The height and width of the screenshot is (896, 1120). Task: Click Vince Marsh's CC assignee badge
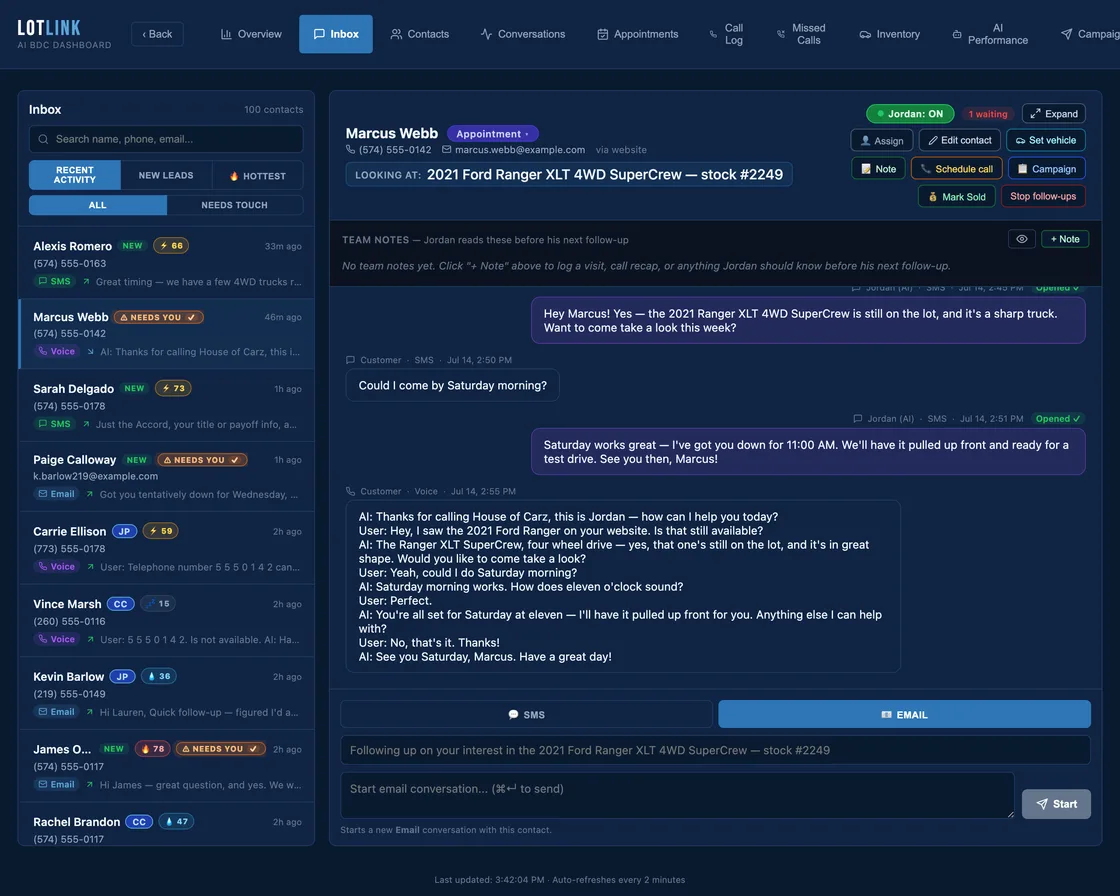pyautogui.click(x=121, y=604)
